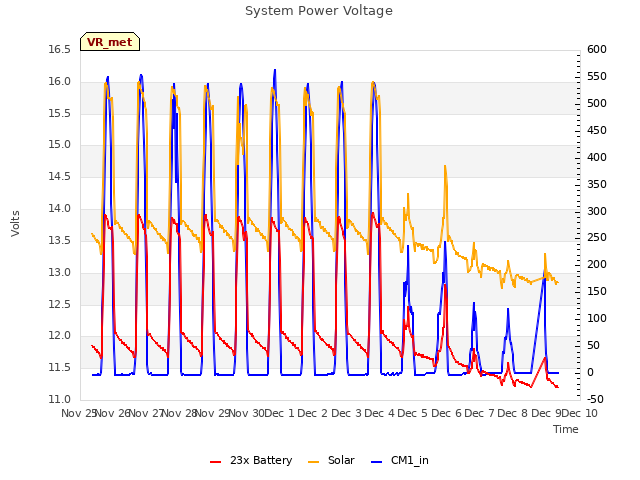Image resolution: width=640 pixels, height=480 pixels.
Task: Click the 16.0 left axis tick label
Action: (x=59, y=82)
